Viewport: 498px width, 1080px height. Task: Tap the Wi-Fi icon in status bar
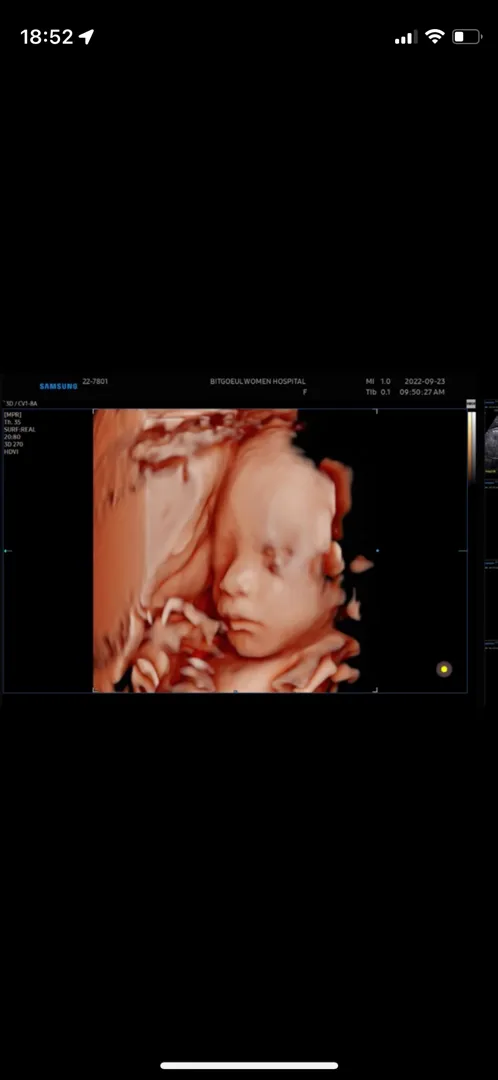coord(435,37)
